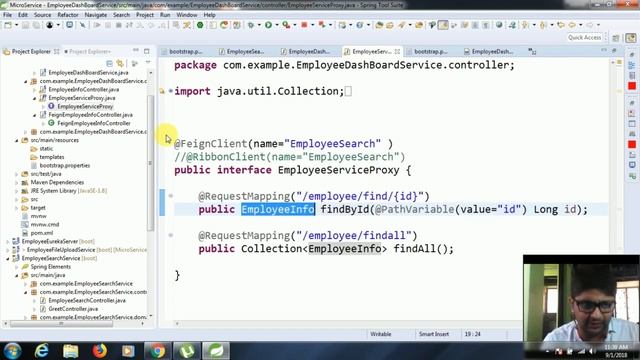Click the Open Type toolbar icon

pyautogui.click(x=379, y=25)
